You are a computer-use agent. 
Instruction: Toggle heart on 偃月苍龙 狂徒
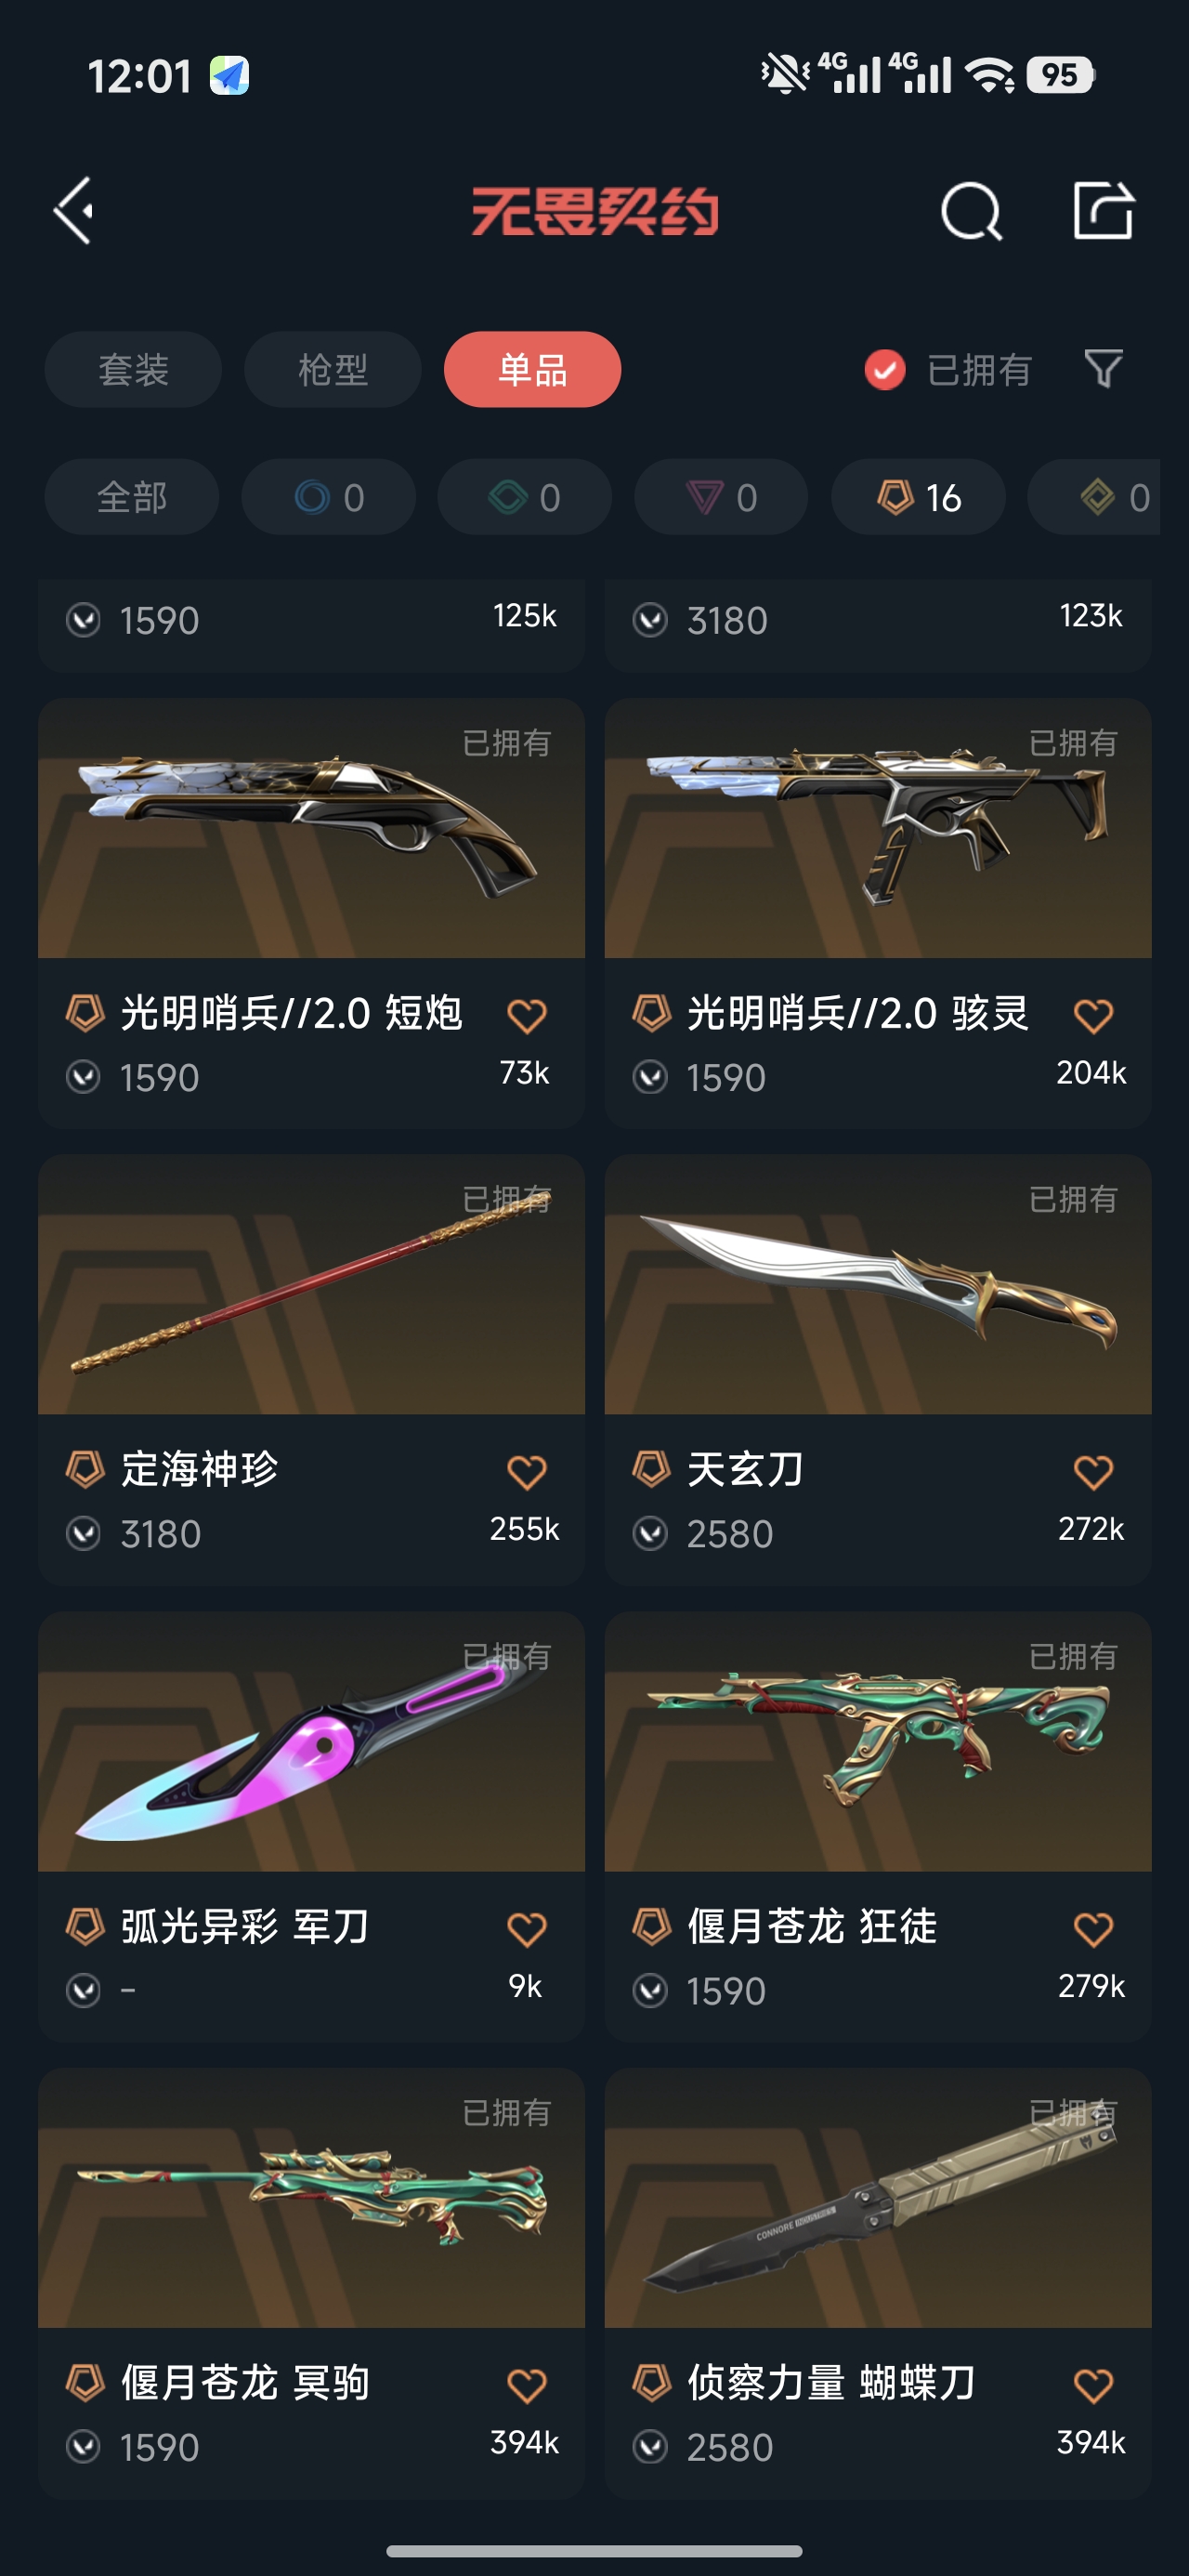coord(1093,1929)
